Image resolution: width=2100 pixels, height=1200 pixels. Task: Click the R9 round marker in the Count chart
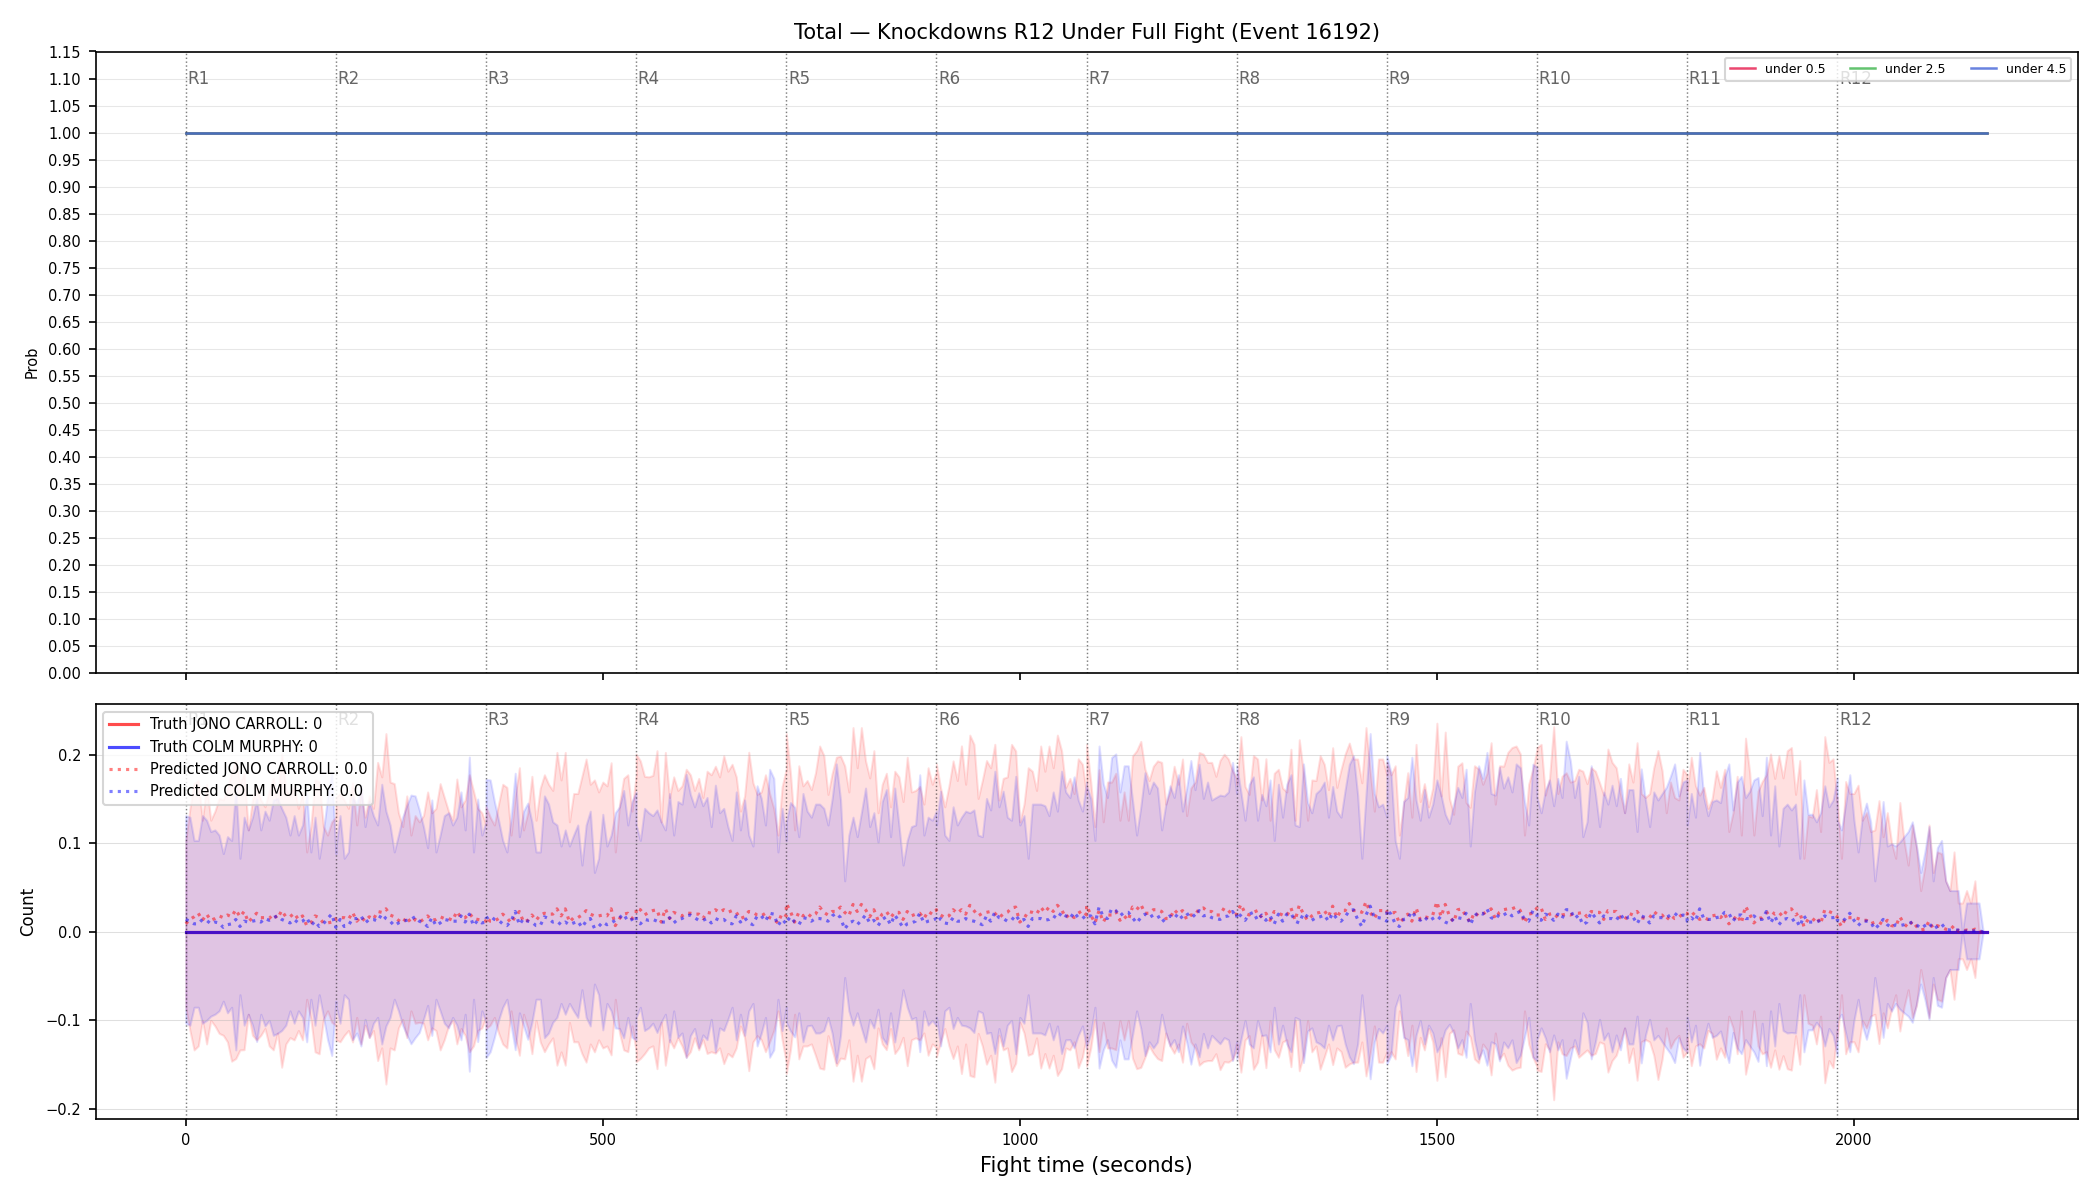point(1399,719)
